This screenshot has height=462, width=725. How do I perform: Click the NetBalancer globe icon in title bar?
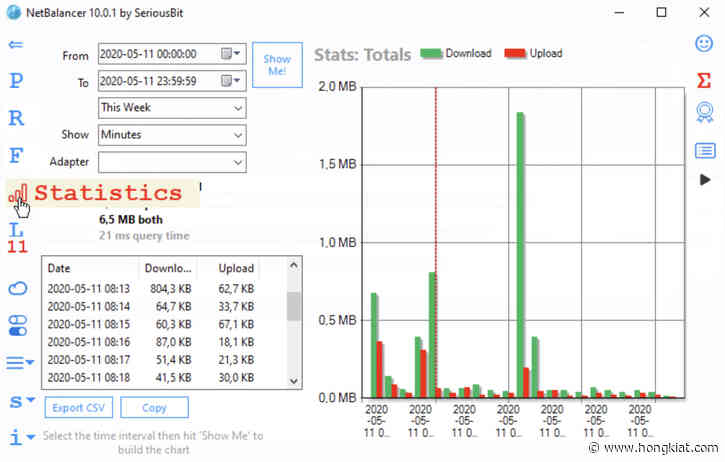pyautogui.click(x=14, y=12)
